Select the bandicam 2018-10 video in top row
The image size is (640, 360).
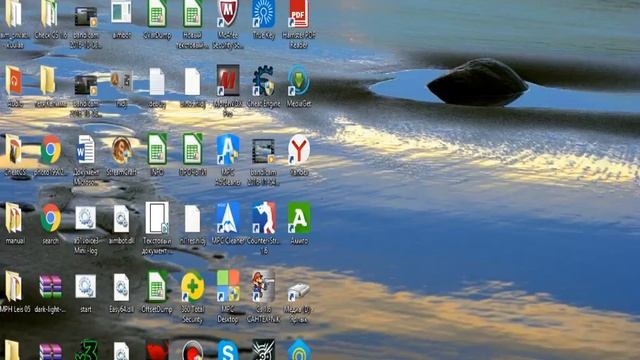tap(86, 16)
